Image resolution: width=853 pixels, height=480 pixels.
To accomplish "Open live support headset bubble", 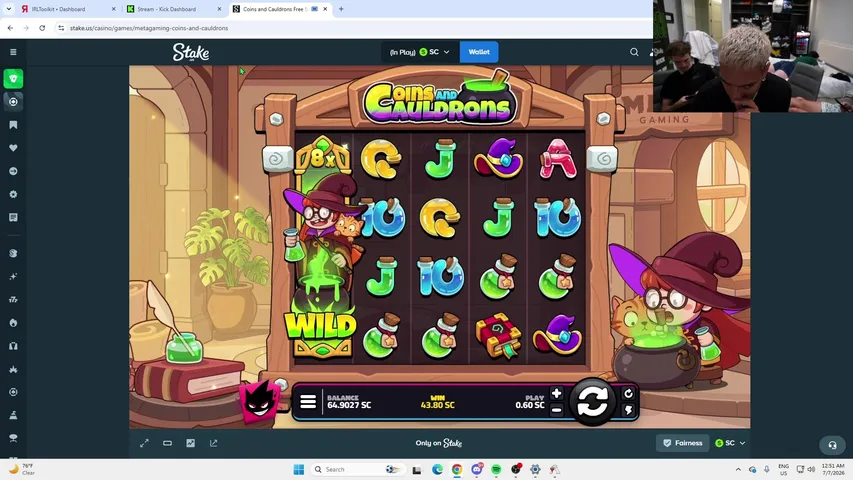I will pyautogui.click(x=832, y=445).
